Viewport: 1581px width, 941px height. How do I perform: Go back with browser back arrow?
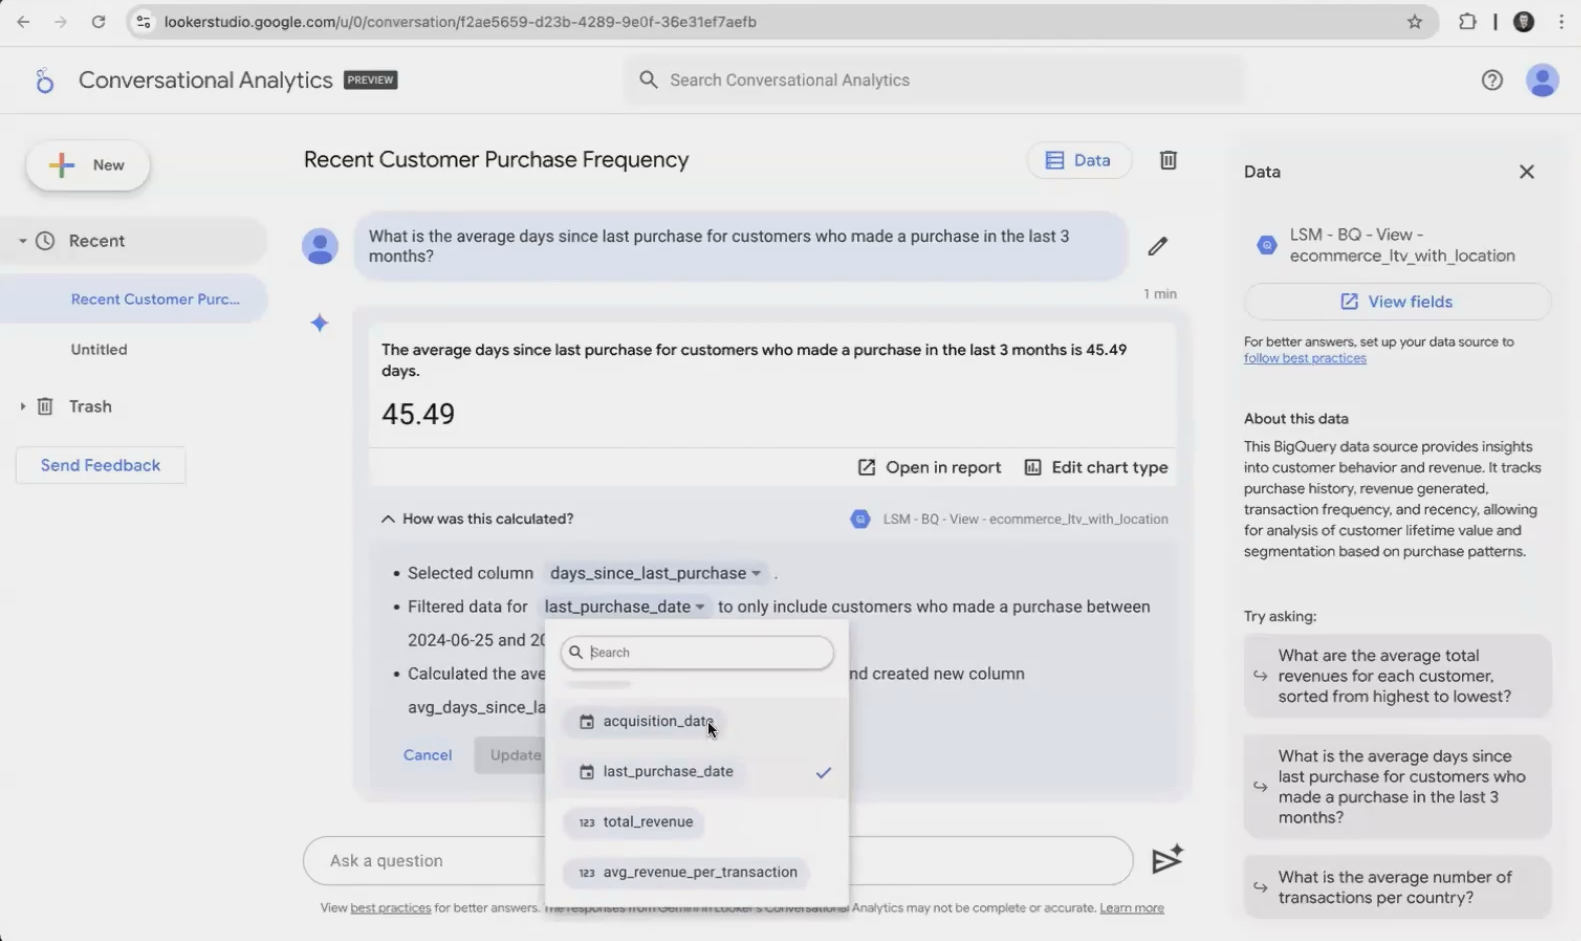[x=23, y=21]
